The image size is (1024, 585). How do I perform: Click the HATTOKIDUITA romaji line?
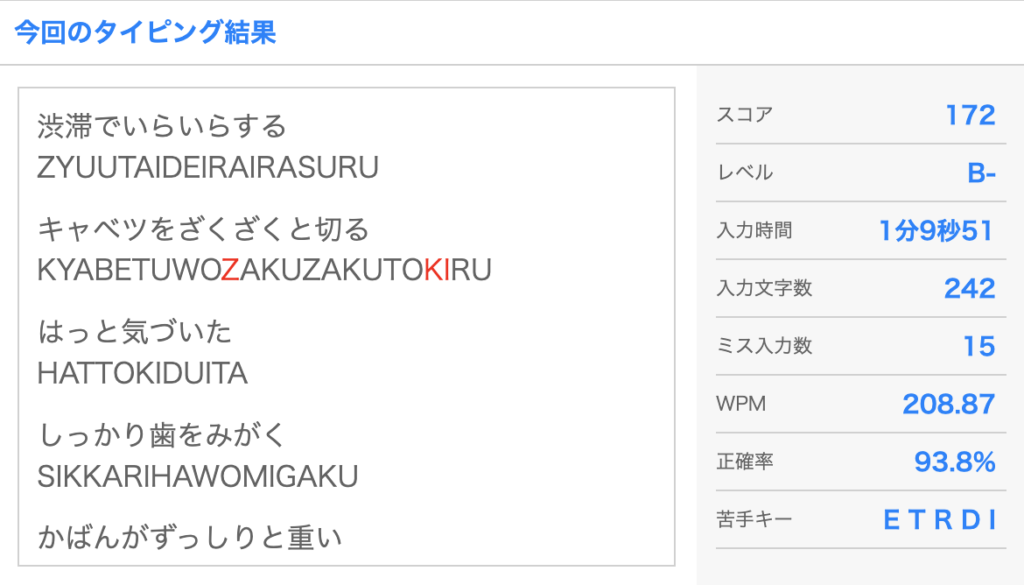[x=142, y=373]
